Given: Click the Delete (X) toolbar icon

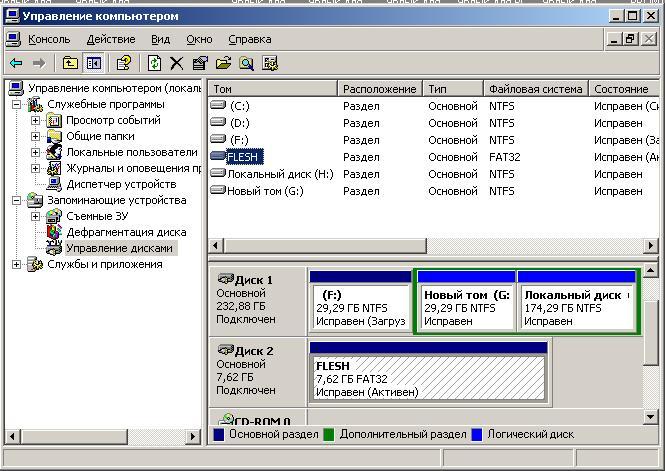Looking at the screenshot, I should tap(177, 63).
